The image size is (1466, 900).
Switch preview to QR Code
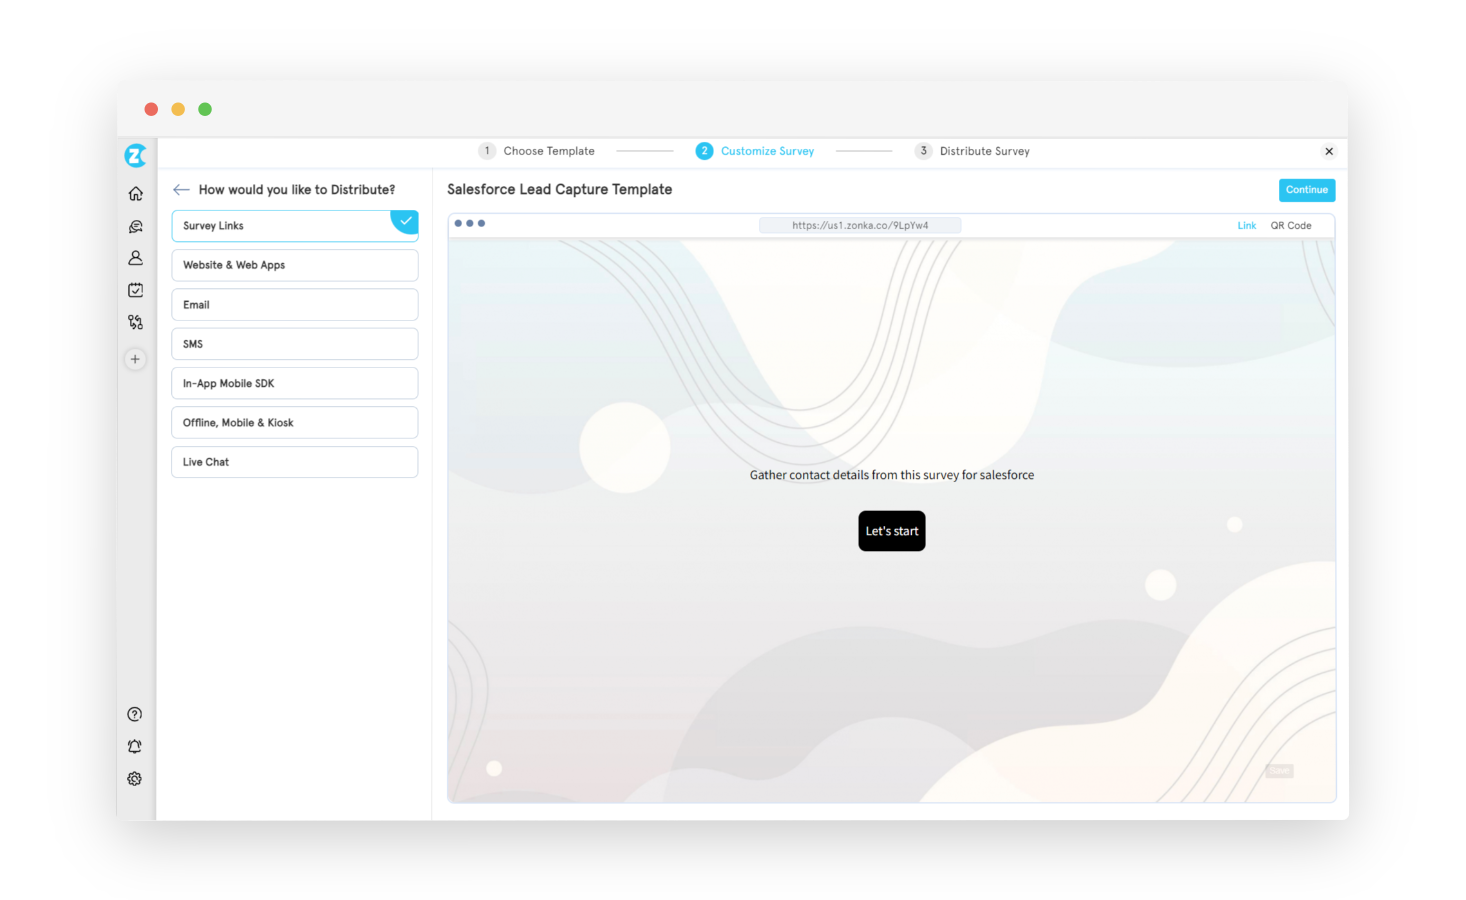[1291, 226]
